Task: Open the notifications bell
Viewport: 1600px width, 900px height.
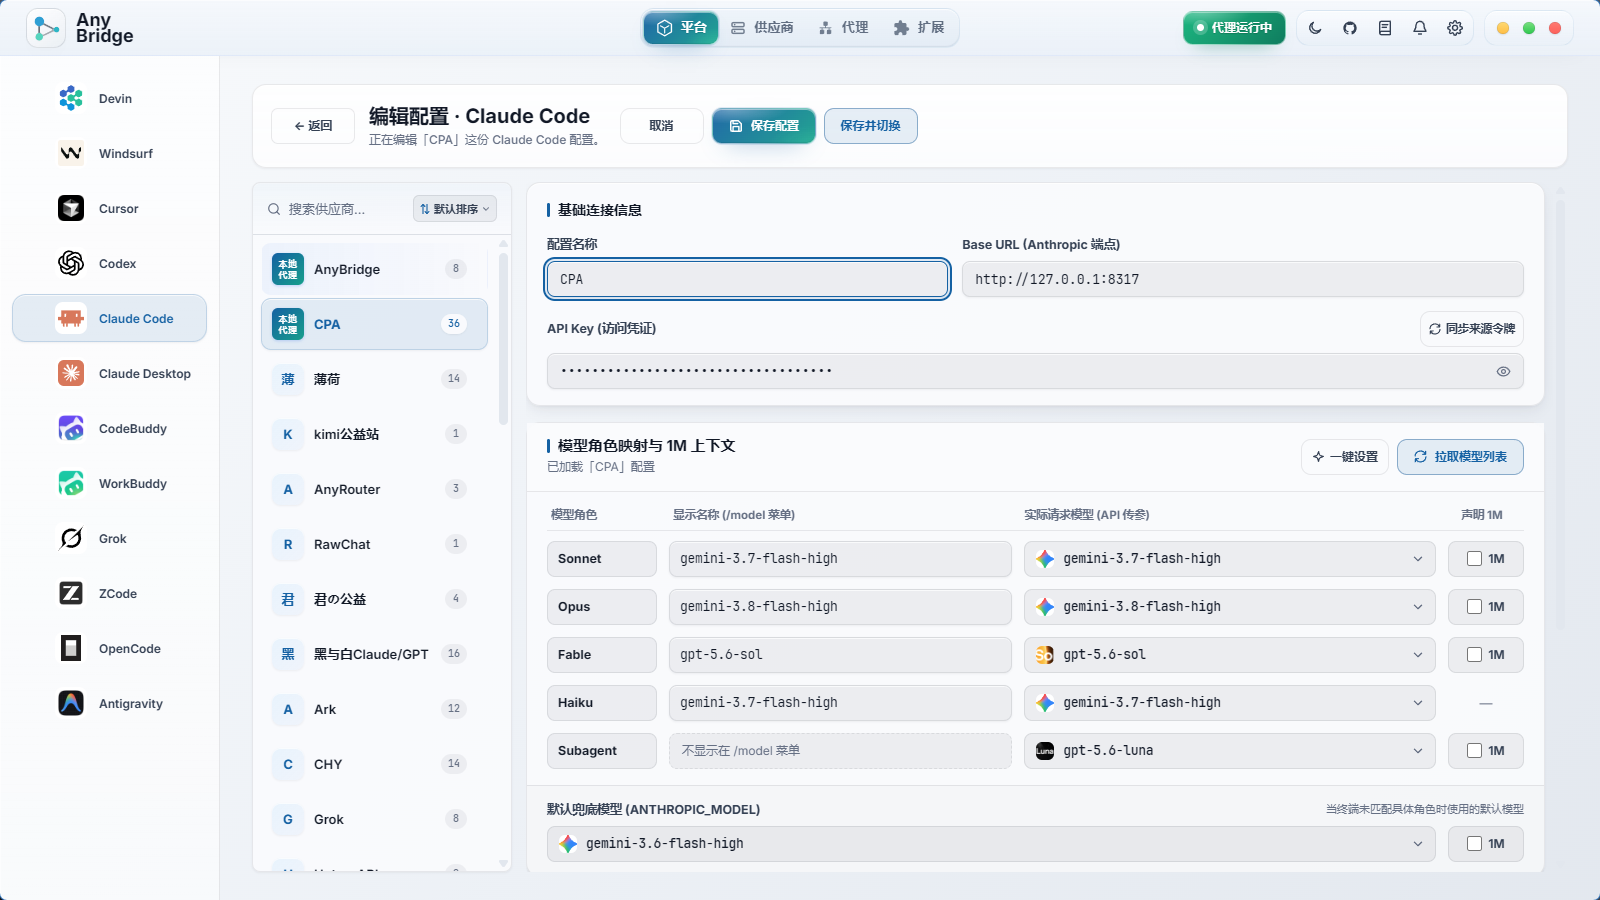Action: 1420,28
